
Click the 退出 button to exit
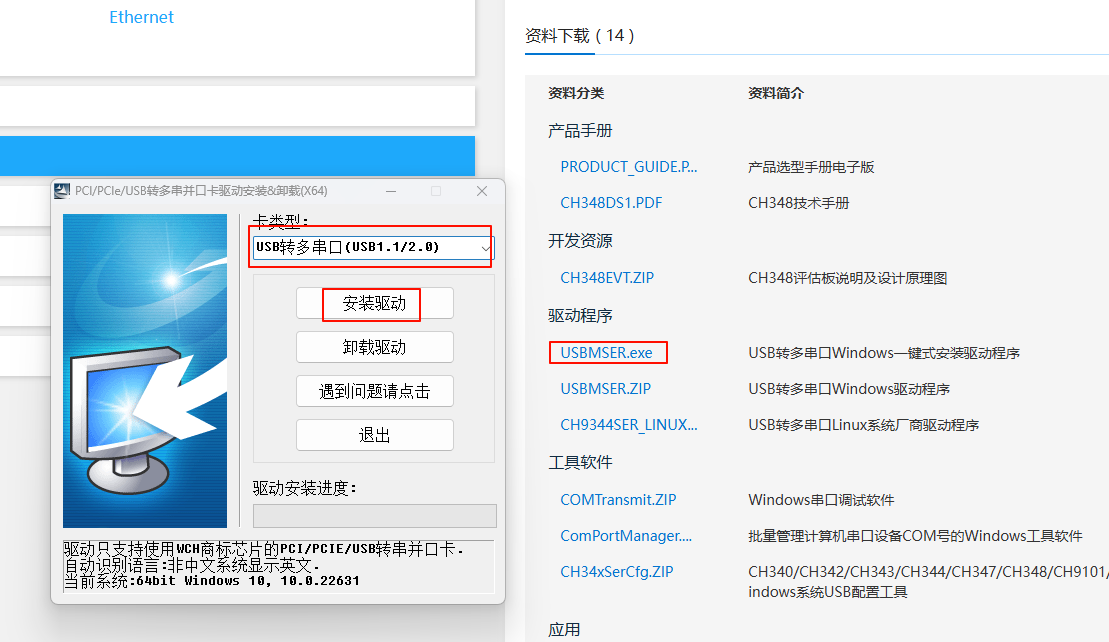coord(374,435)
